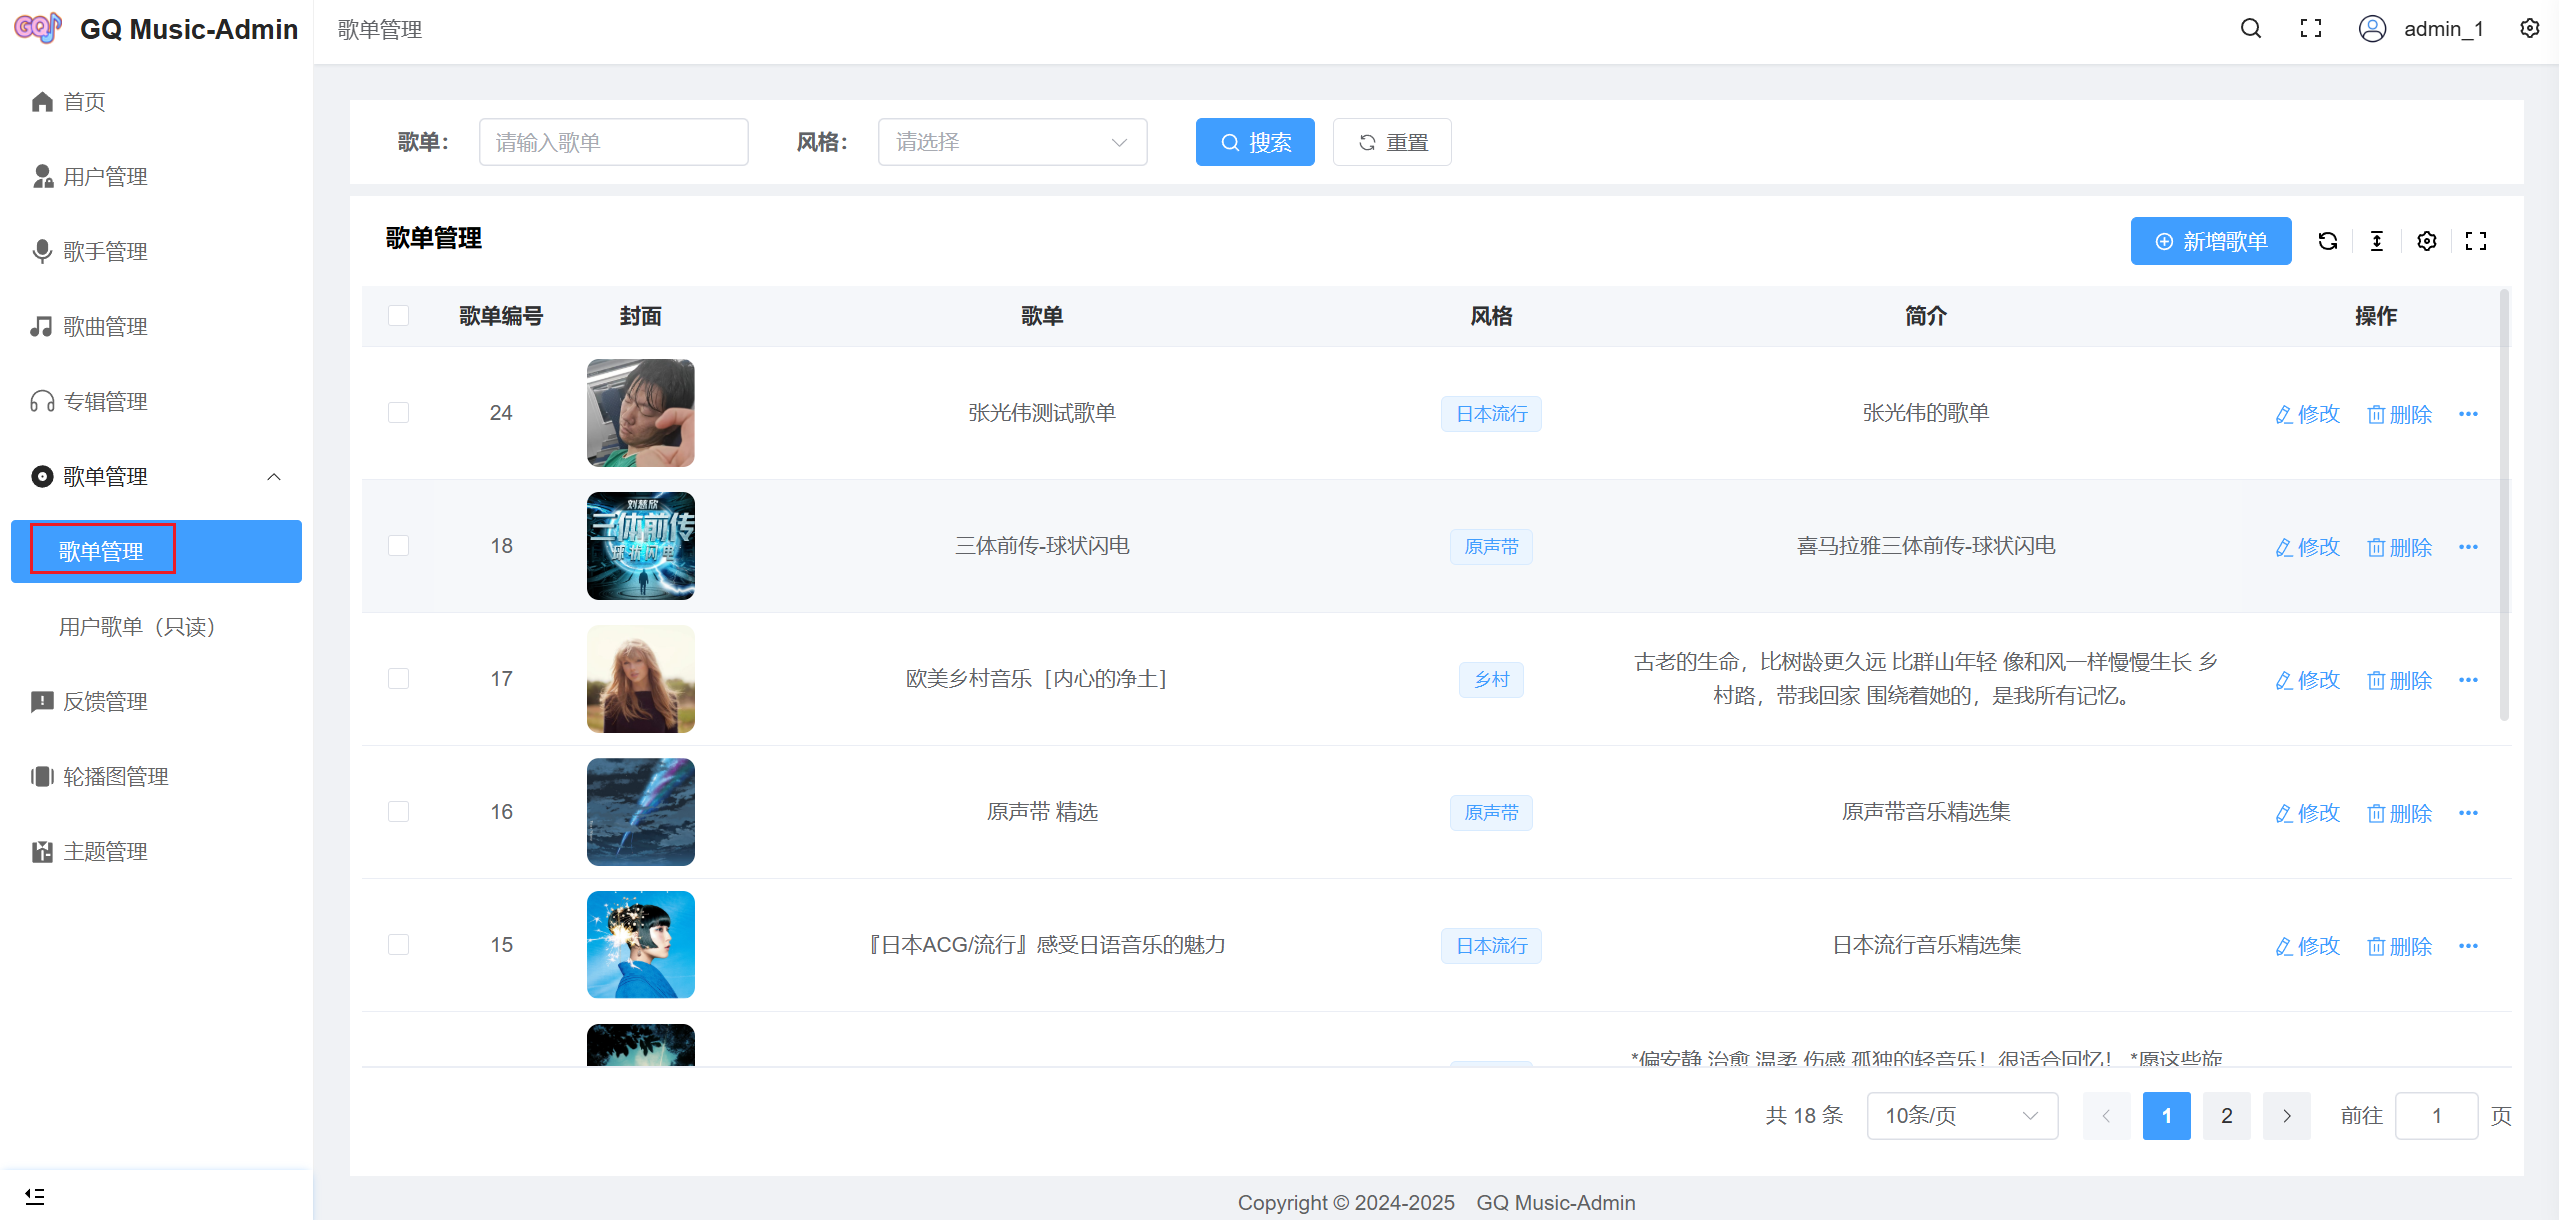Refresh the playlist table with refresh icon
This screenshot has height=1220, width=2559.
2327,241
